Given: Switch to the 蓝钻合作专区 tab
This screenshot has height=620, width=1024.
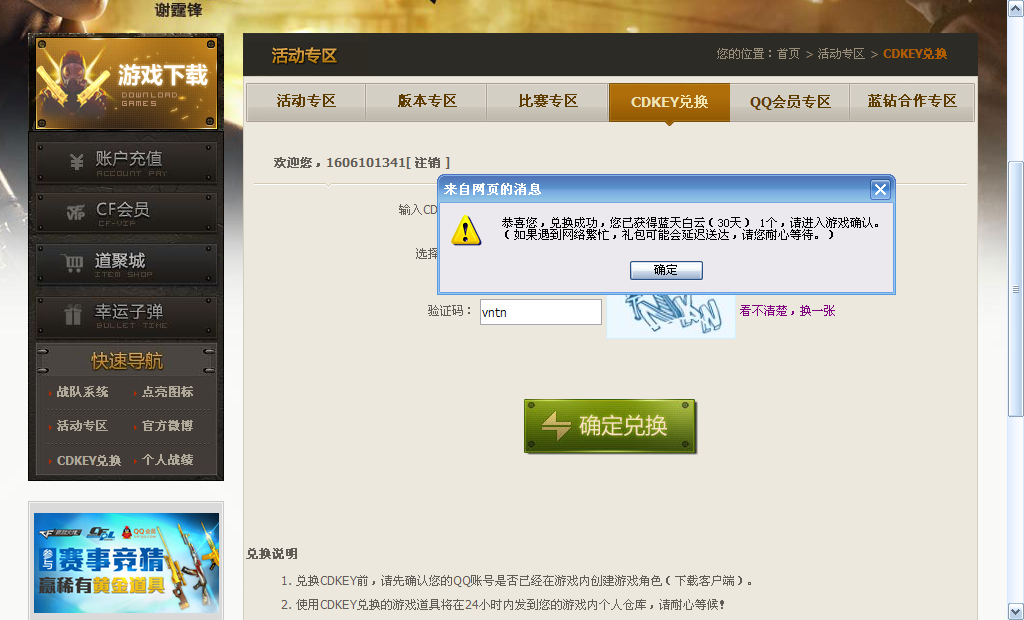Looking at the screenshot, I should (912, 102).
